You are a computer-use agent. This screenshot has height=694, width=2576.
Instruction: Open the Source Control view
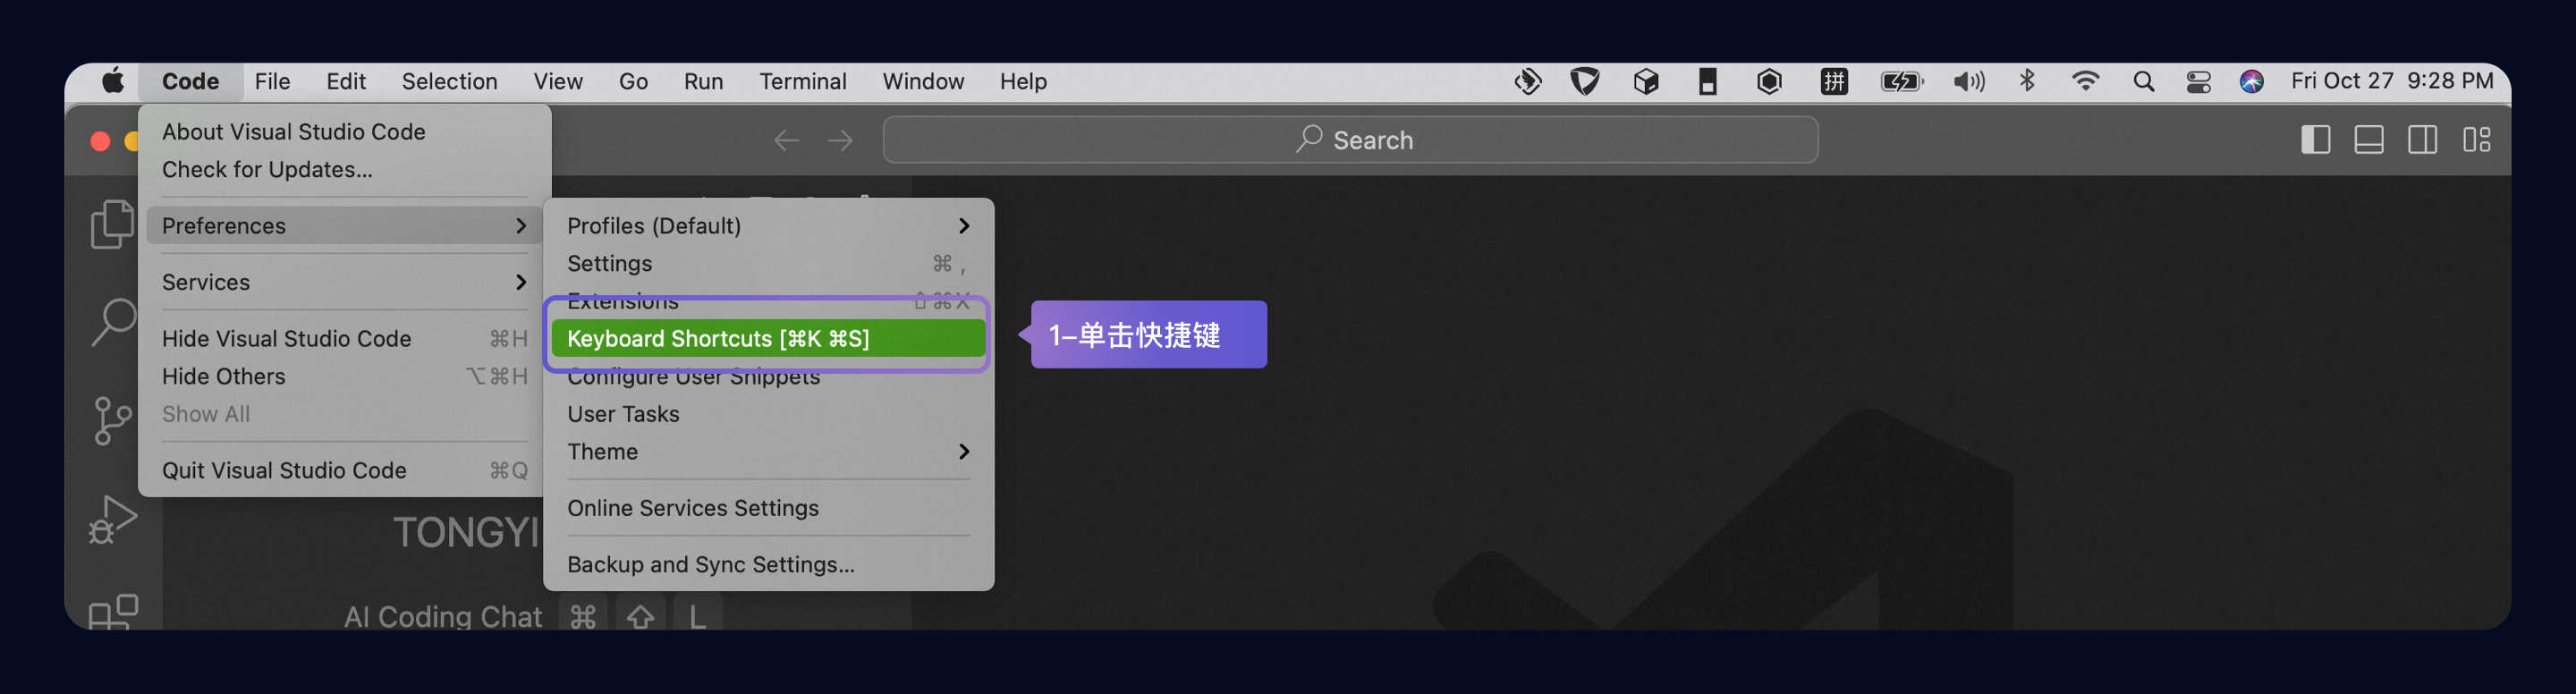112,420
